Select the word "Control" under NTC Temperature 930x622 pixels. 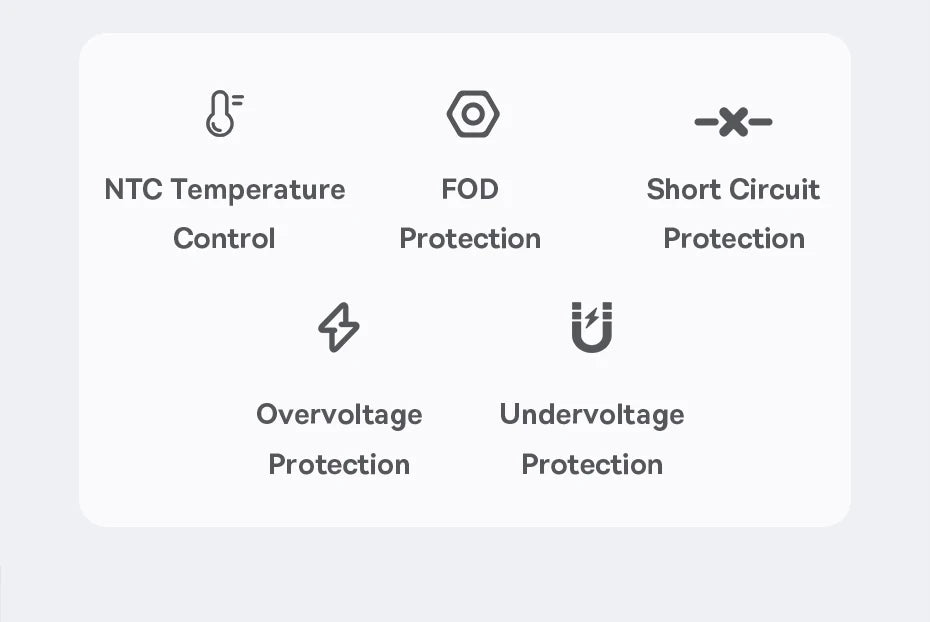coord(224,239)
